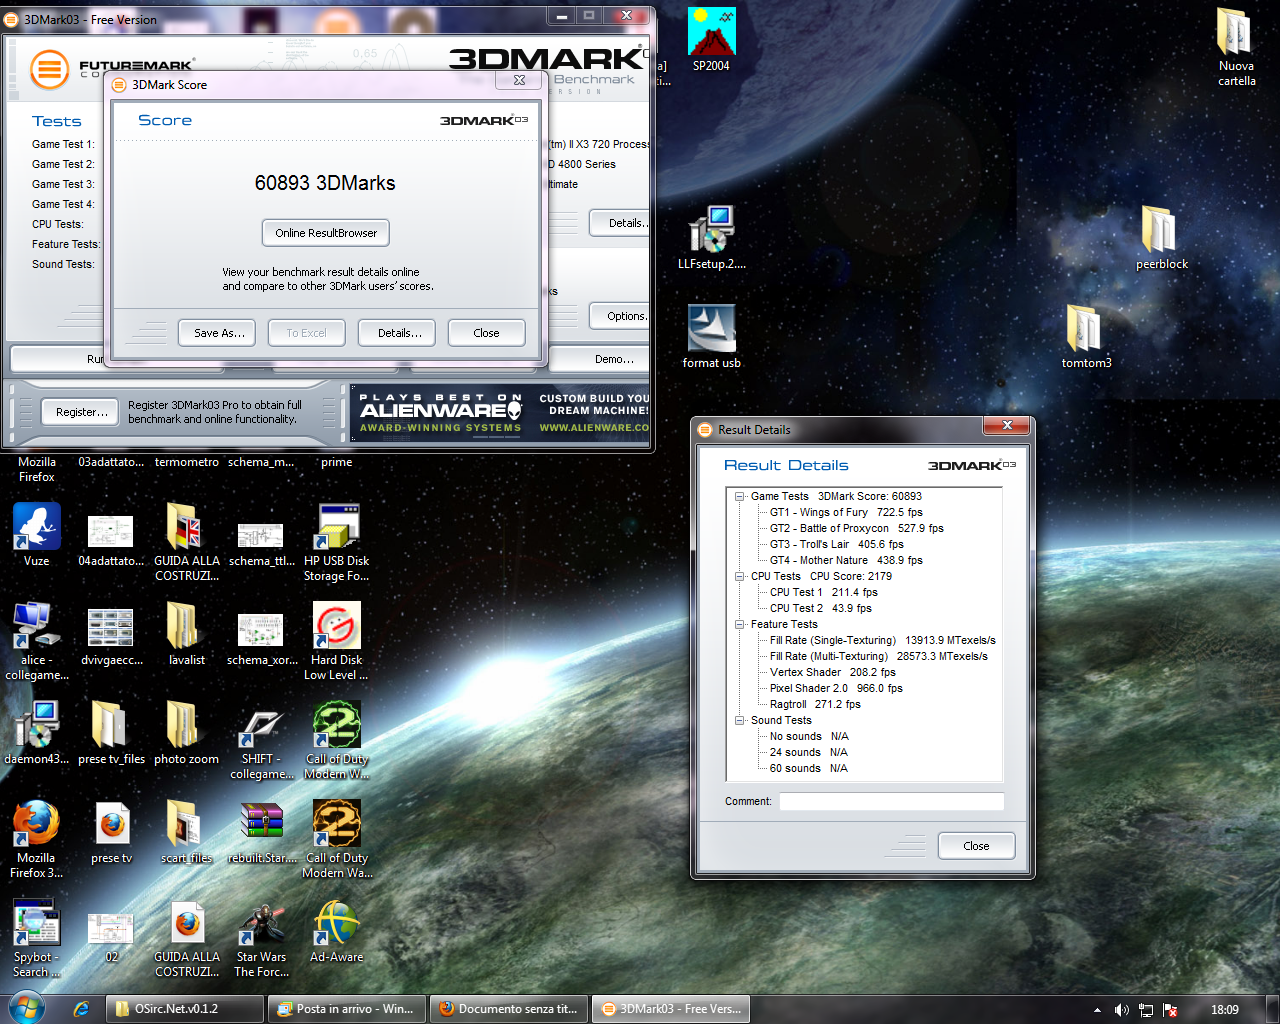Open Spybot - Search shortcut
The height and width of the screenshot is (1024, 1280).
[37, 939]
